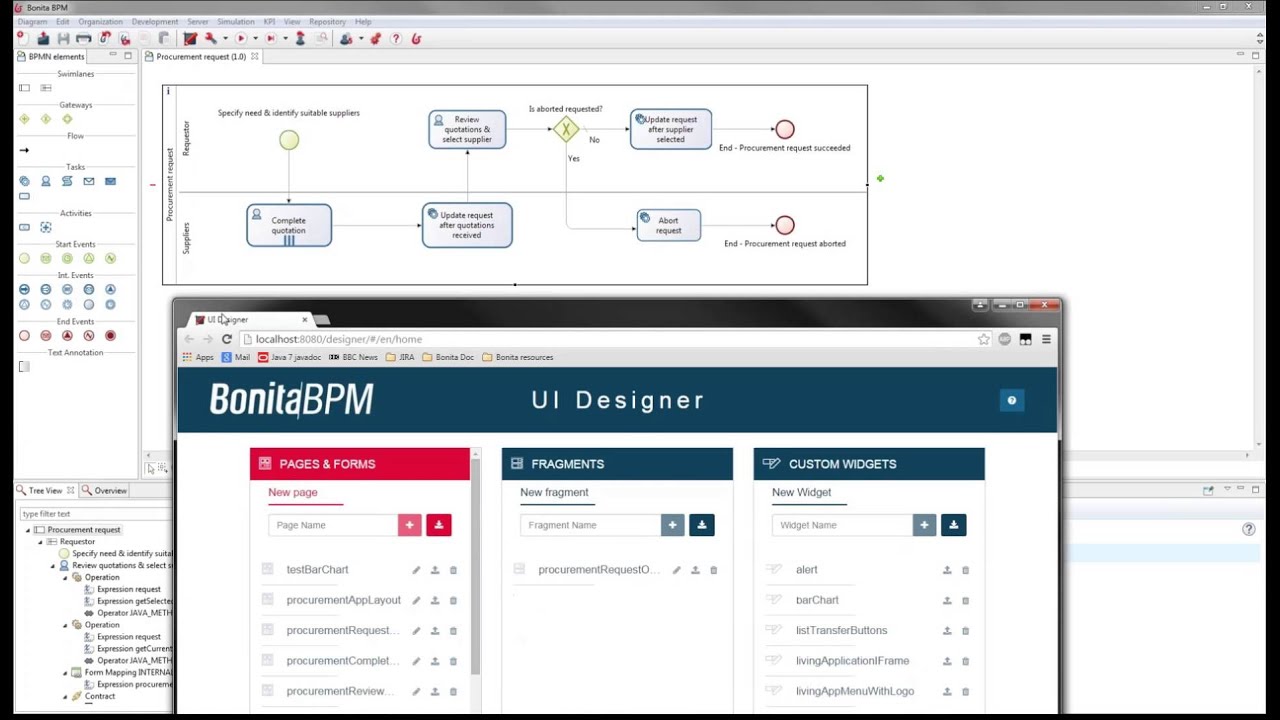This screenshot has width=1280, height=720.
Task: Open dropdown arrow next to Debug button
Action: pyautogui.click(x=285, y=39)
